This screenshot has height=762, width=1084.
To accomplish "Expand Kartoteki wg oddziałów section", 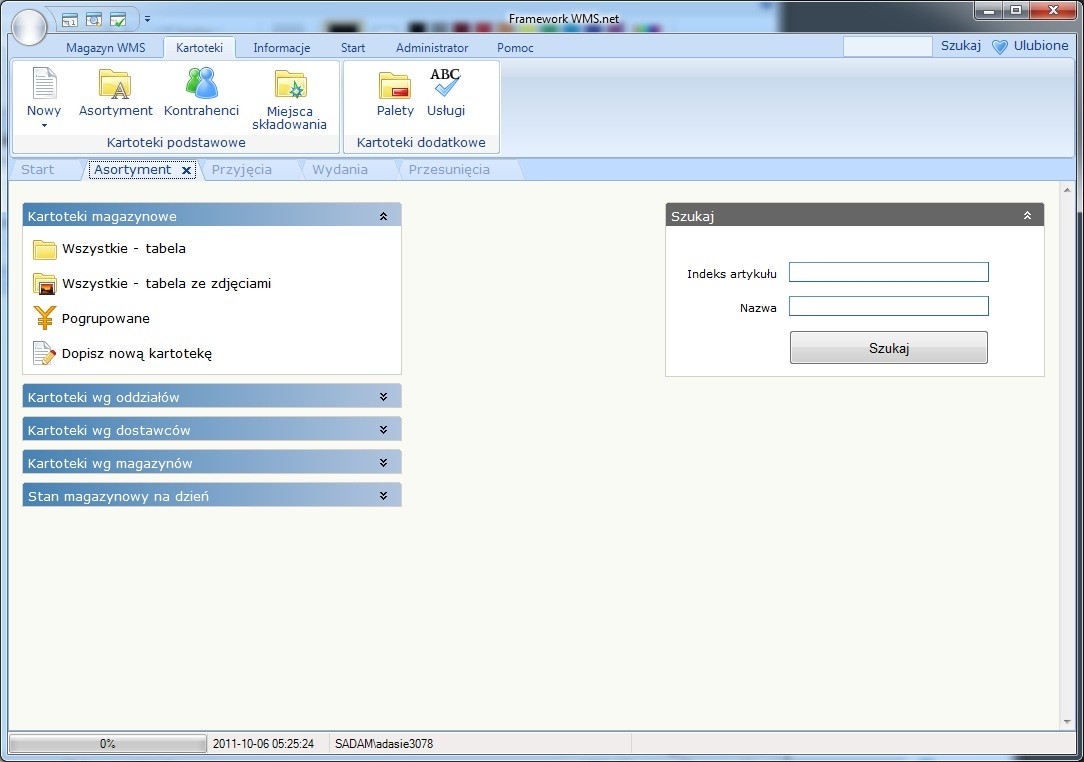I will (383, 397).
